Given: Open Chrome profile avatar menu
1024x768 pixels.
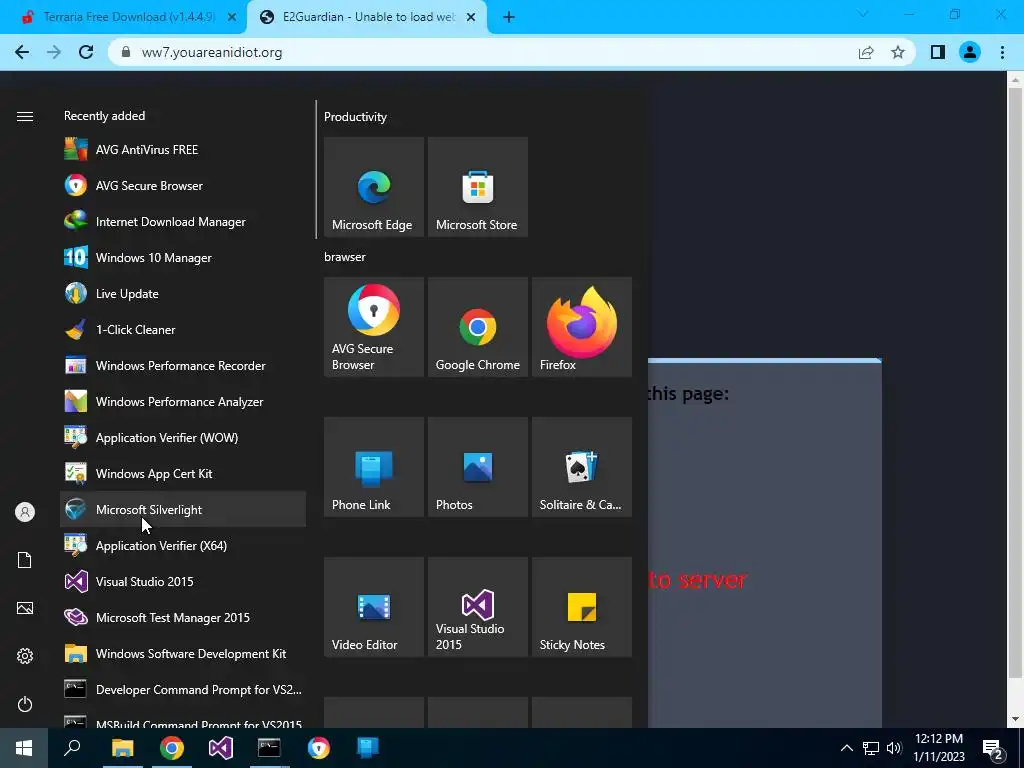Looking at the screenshot, I should pos(970,52).
